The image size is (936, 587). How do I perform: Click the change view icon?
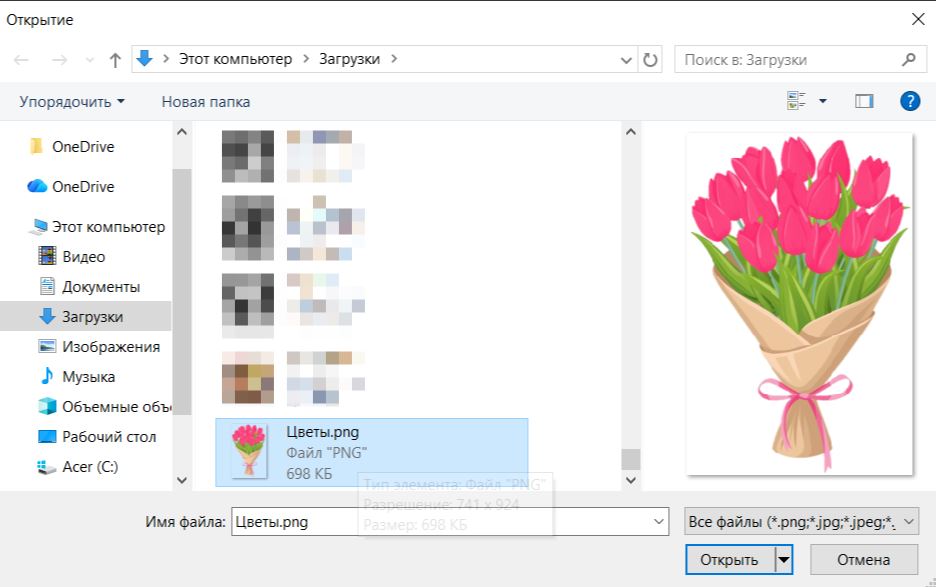pos(797,101)
